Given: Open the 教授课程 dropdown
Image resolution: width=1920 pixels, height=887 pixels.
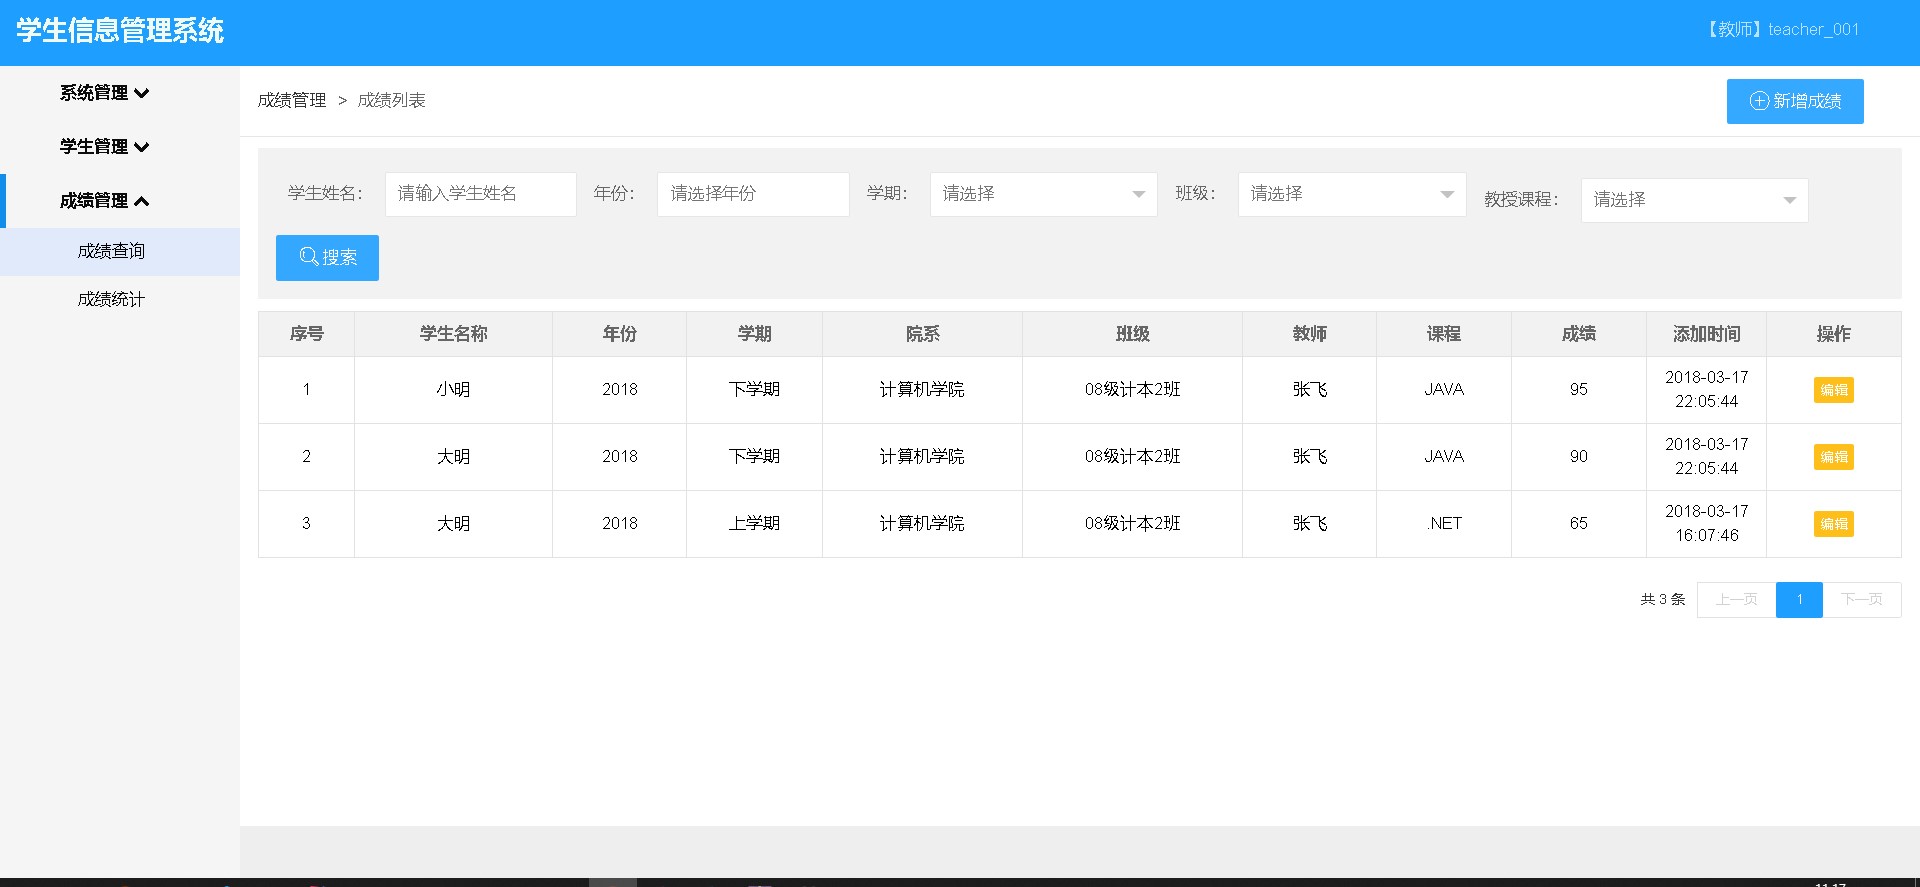Looking at the screenshot, I should (1694, 200).
